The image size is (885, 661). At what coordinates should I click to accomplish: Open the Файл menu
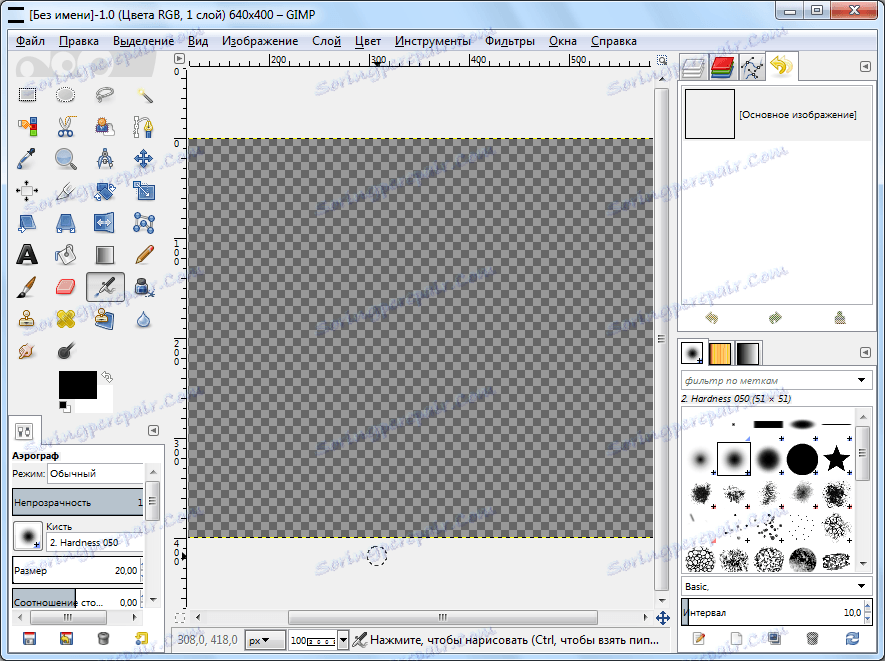coord(30,41)
